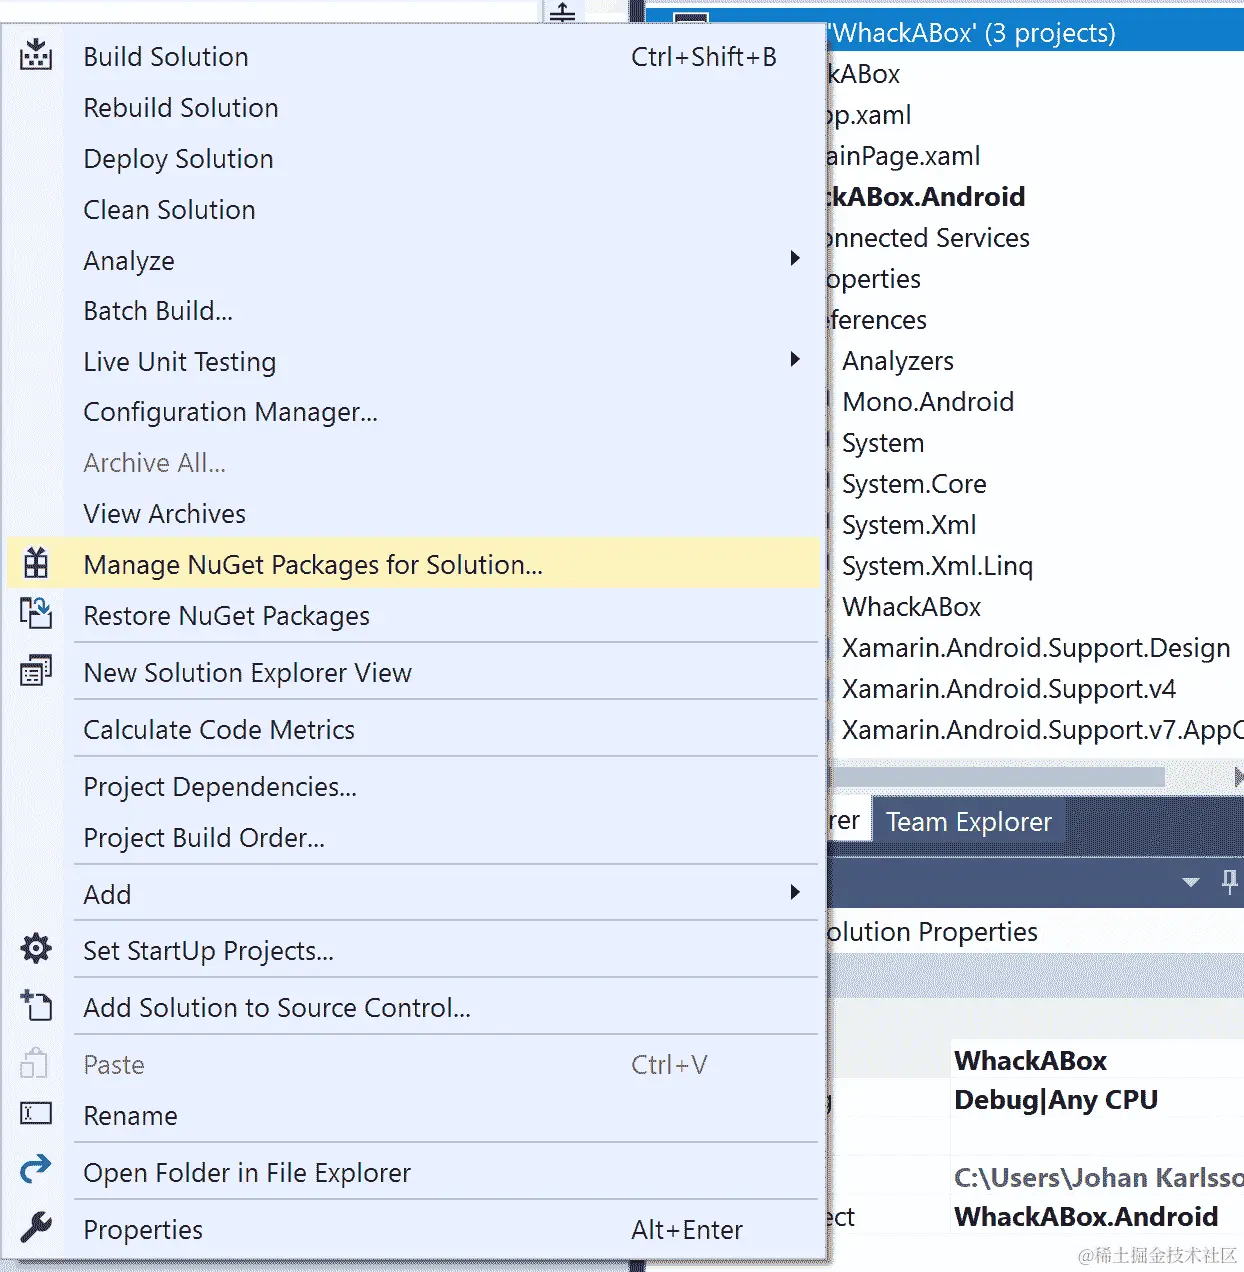Viewport: 1244px width, 1272px height.
Task: Switch to the Team Explorer tab
Action: 968,822
